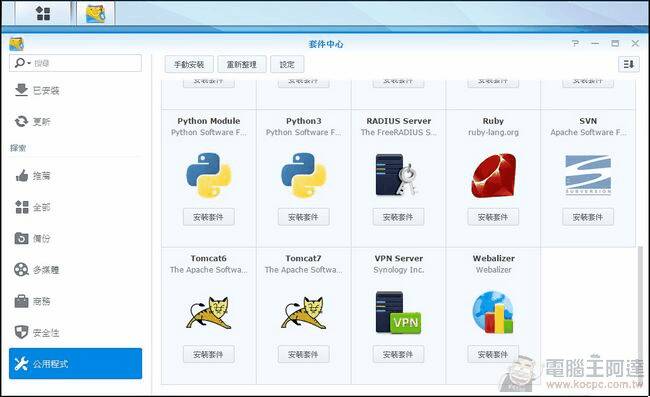This screenshot has width=650, height=397.
Task: Click the Package Center window title icon
Action: pos(17,44)
